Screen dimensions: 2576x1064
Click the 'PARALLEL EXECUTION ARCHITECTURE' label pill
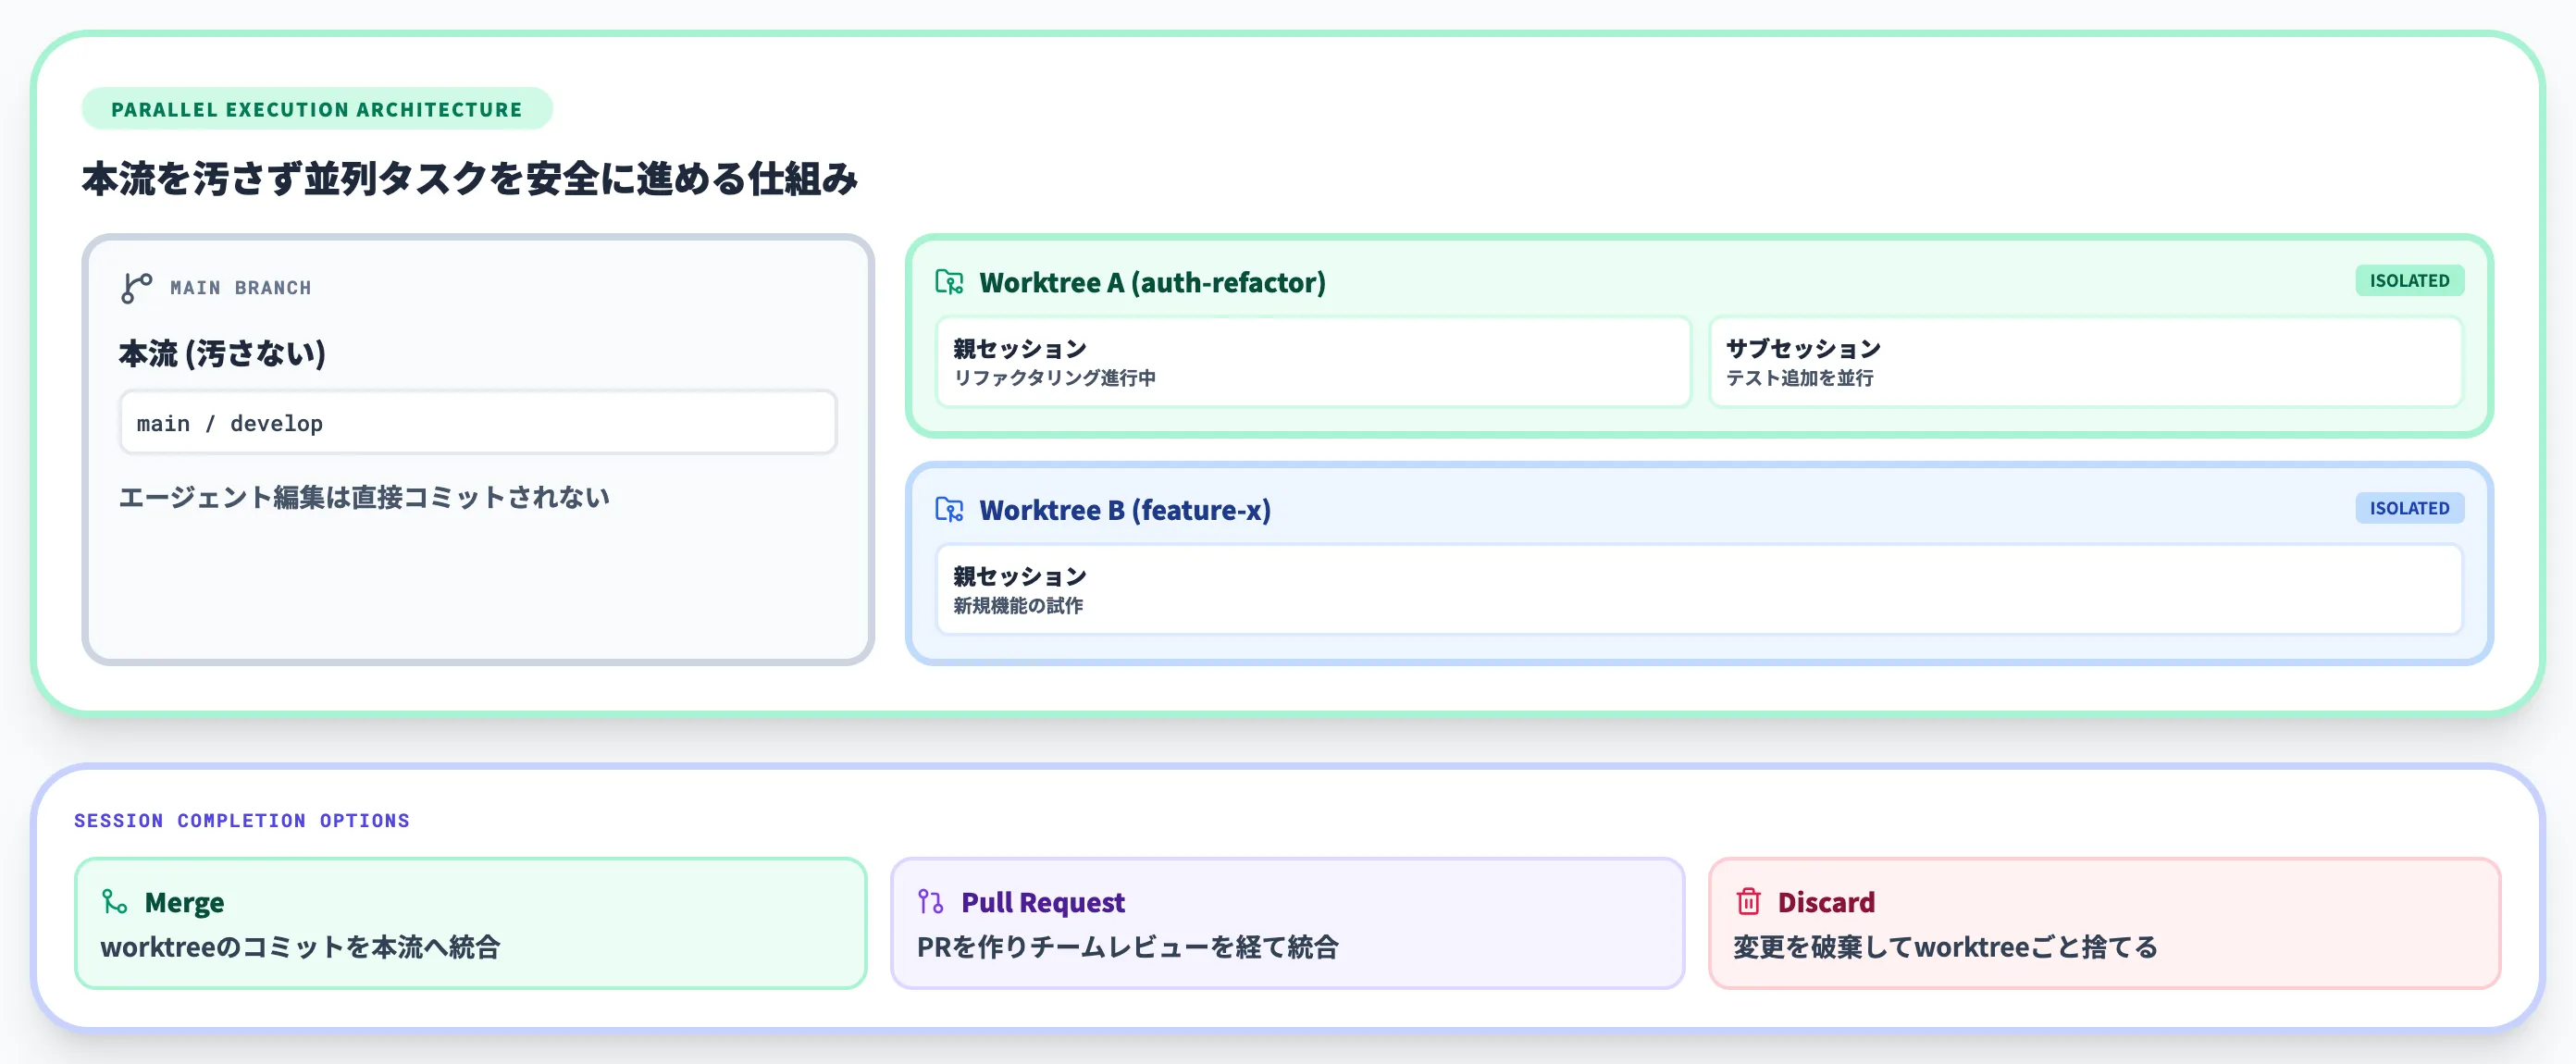click(316, 109)
